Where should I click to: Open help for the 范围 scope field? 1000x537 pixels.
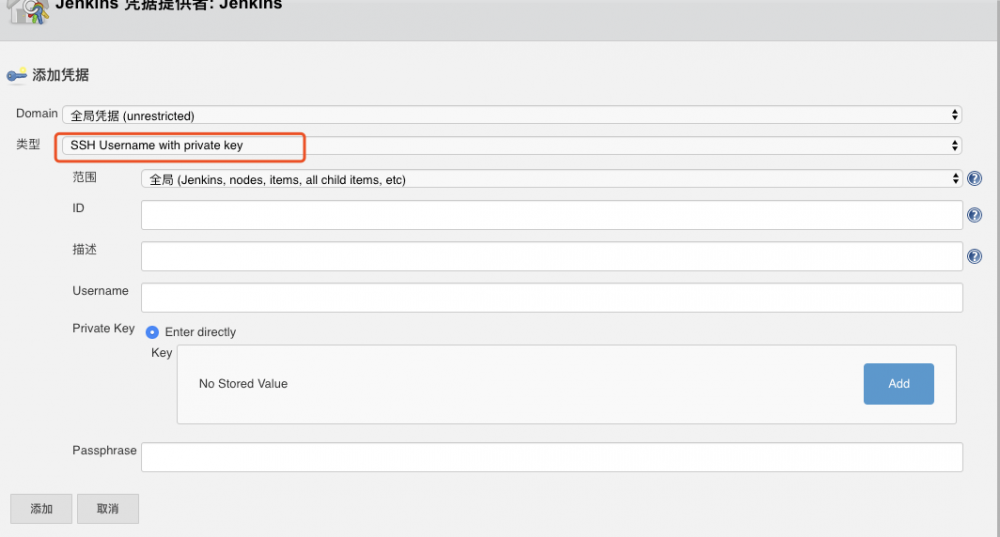point(974,179)
